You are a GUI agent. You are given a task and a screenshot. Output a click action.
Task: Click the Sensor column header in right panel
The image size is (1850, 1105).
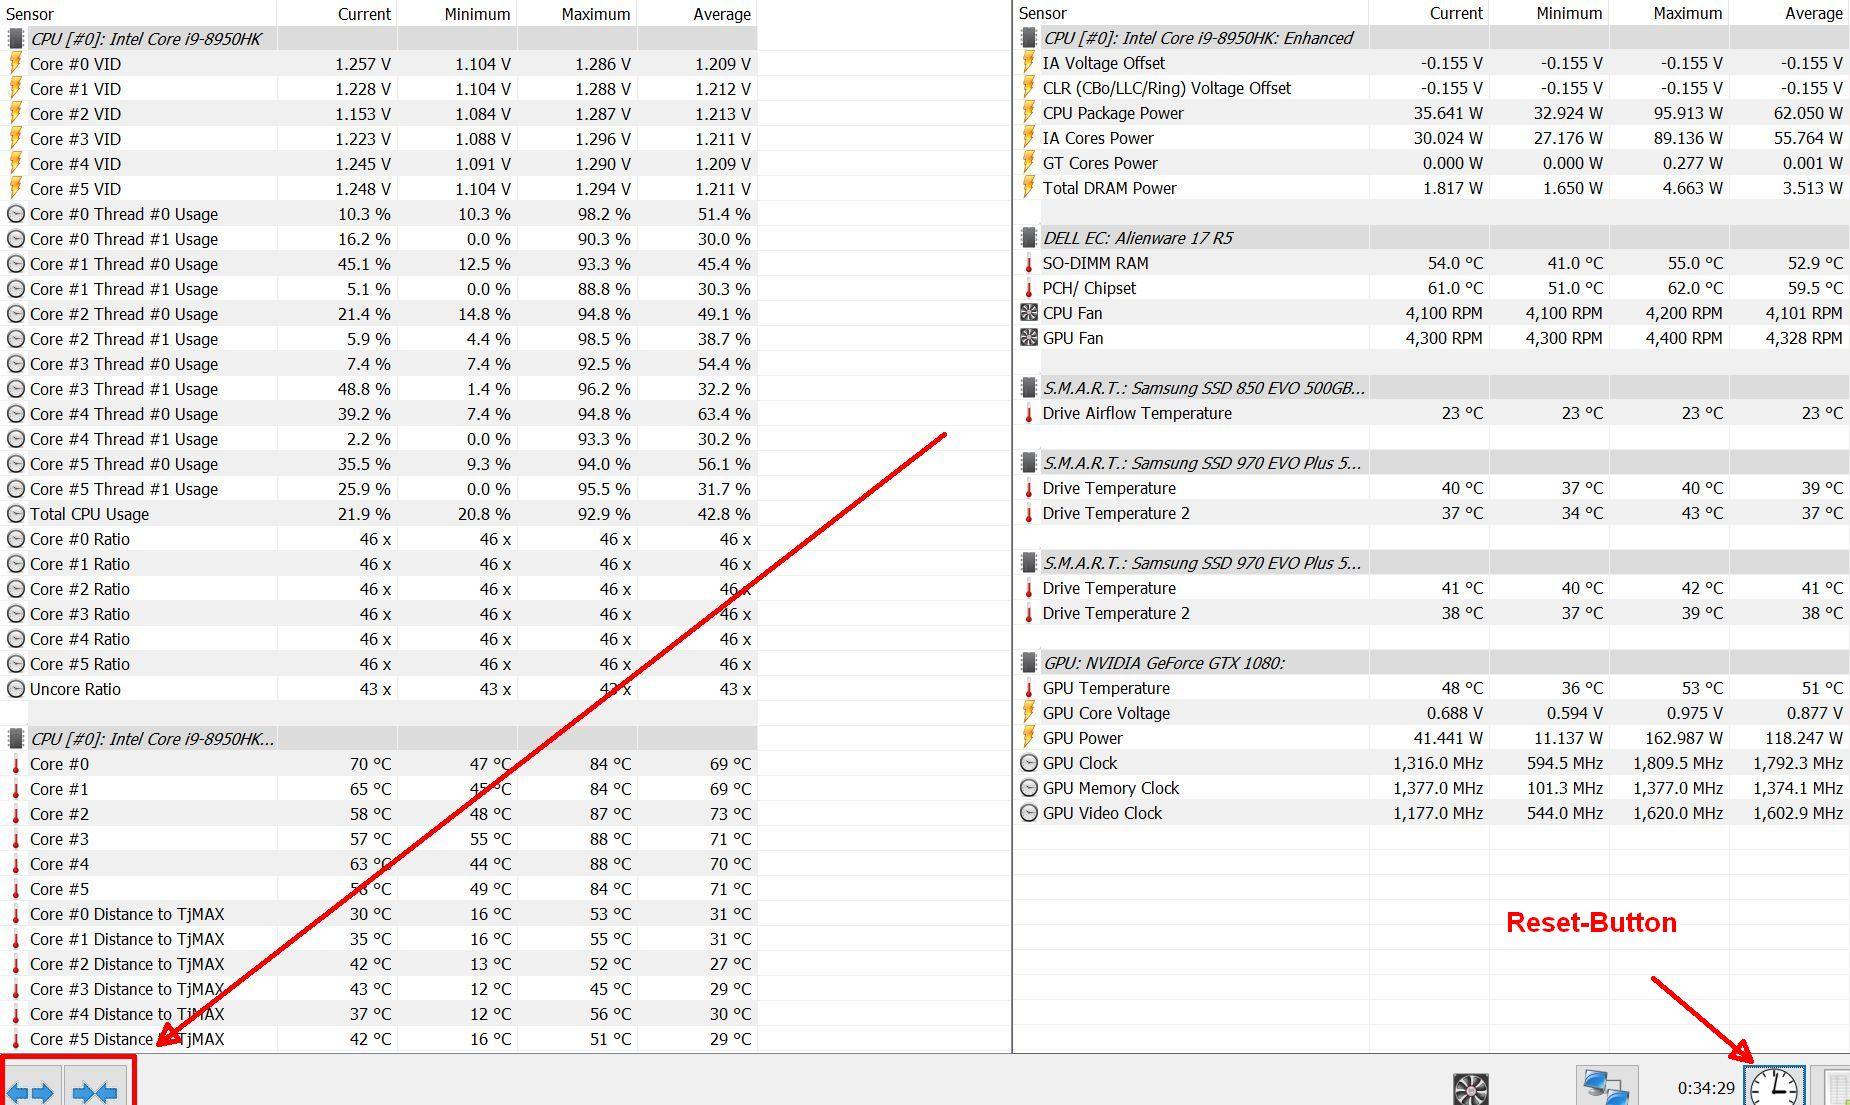coord(1191,13)
